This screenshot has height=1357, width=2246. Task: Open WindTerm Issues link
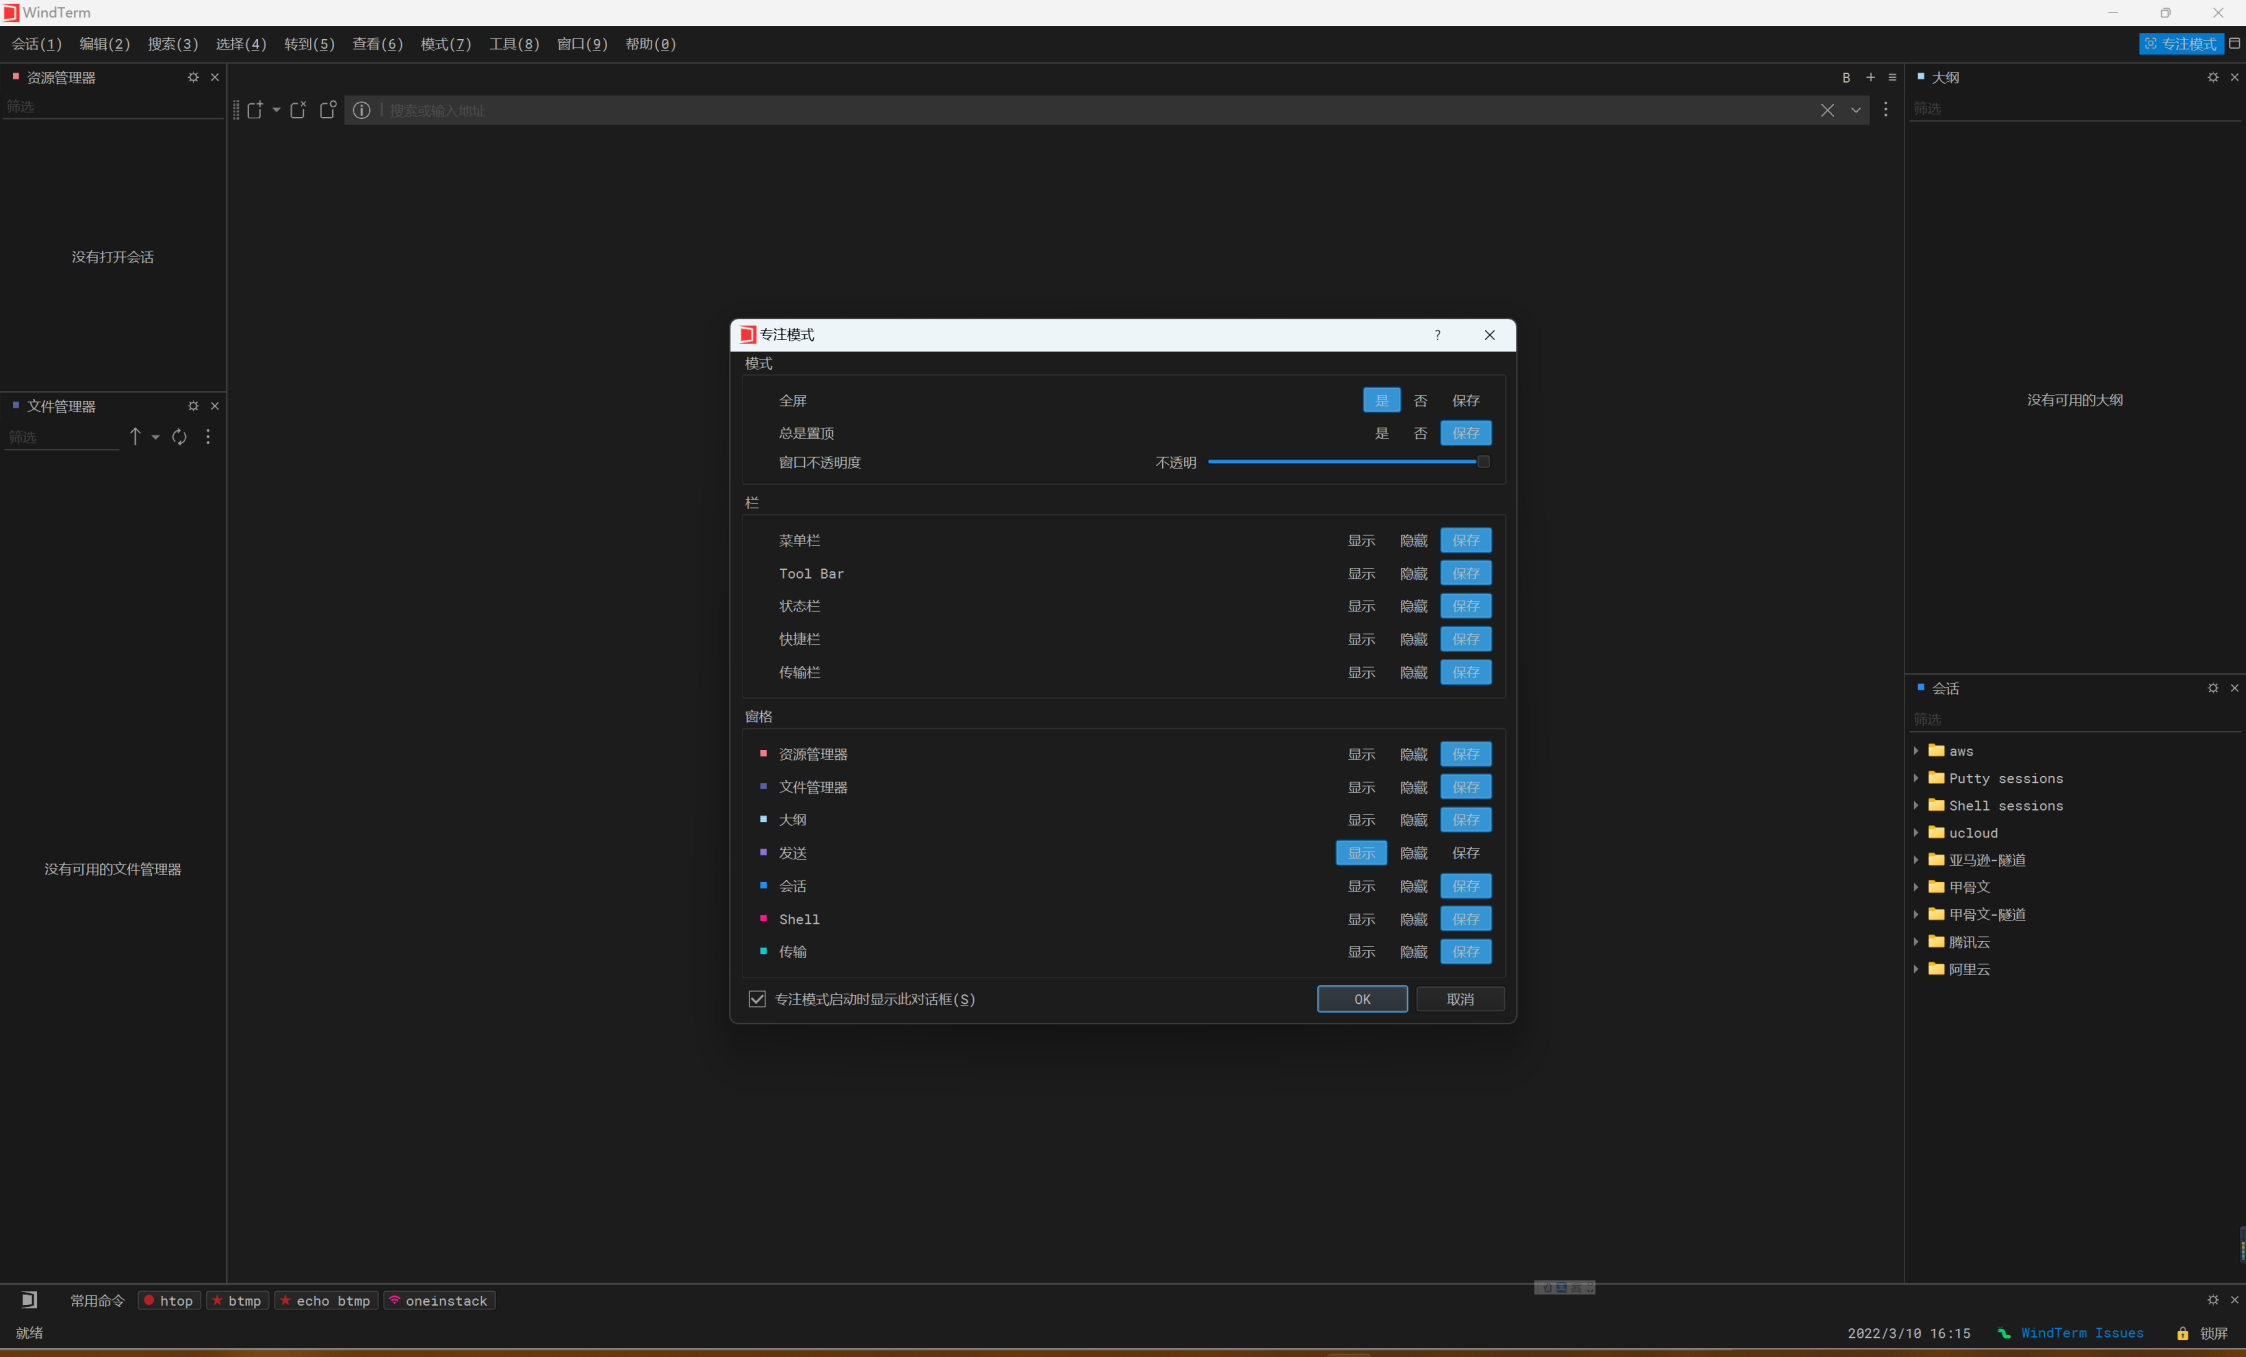point(2081,1333)
